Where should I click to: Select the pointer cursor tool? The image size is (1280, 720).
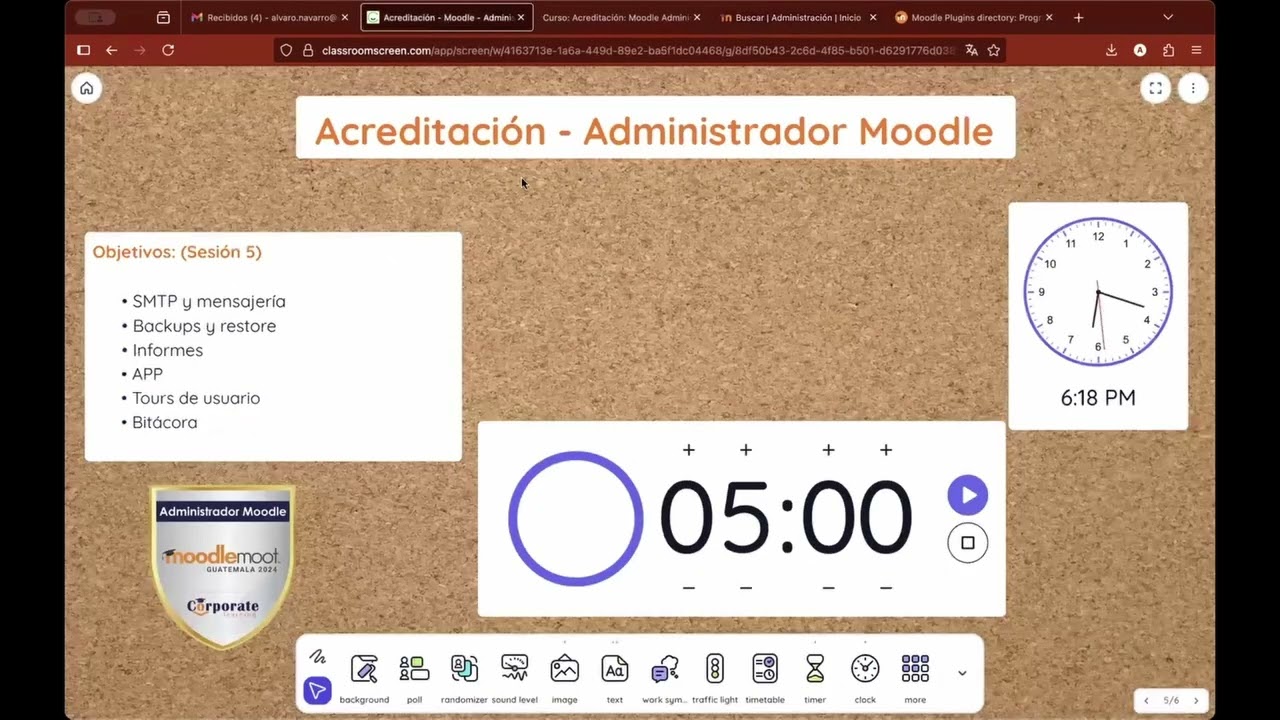317,690
